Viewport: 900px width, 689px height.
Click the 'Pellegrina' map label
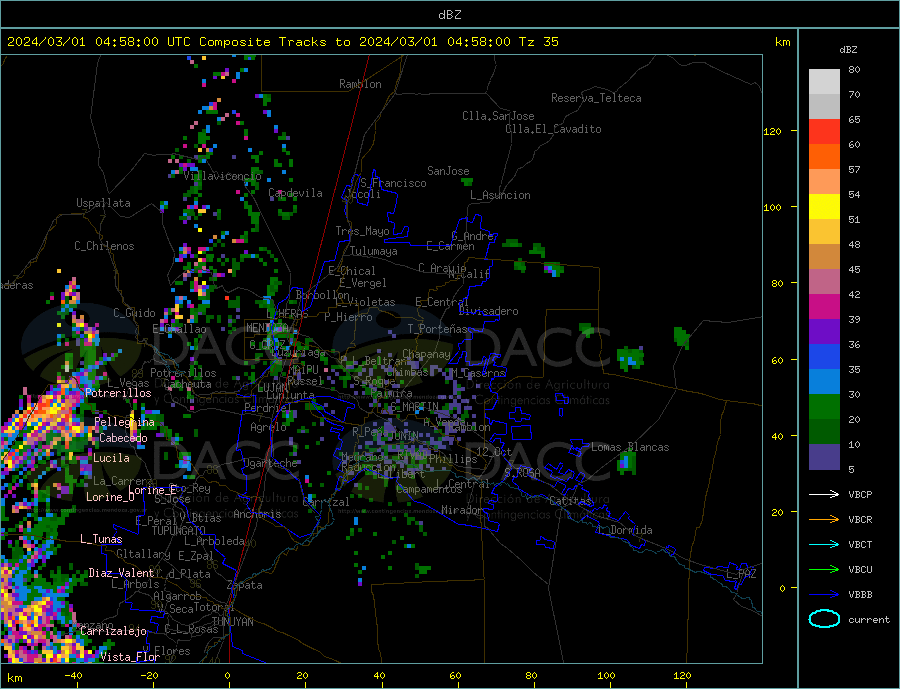[125, 422]
